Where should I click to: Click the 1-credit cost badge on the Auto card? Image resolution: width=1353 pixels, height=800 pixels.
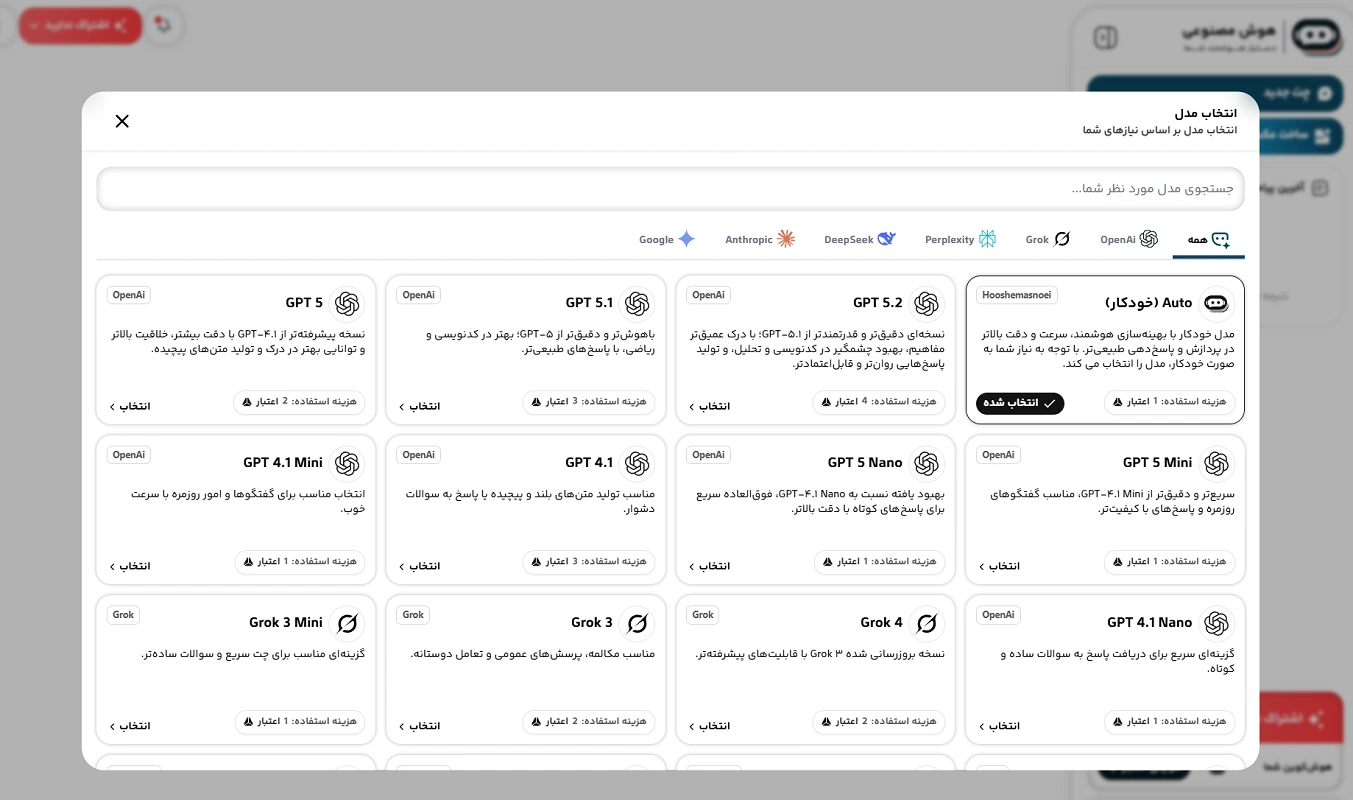pos(1170,402)
